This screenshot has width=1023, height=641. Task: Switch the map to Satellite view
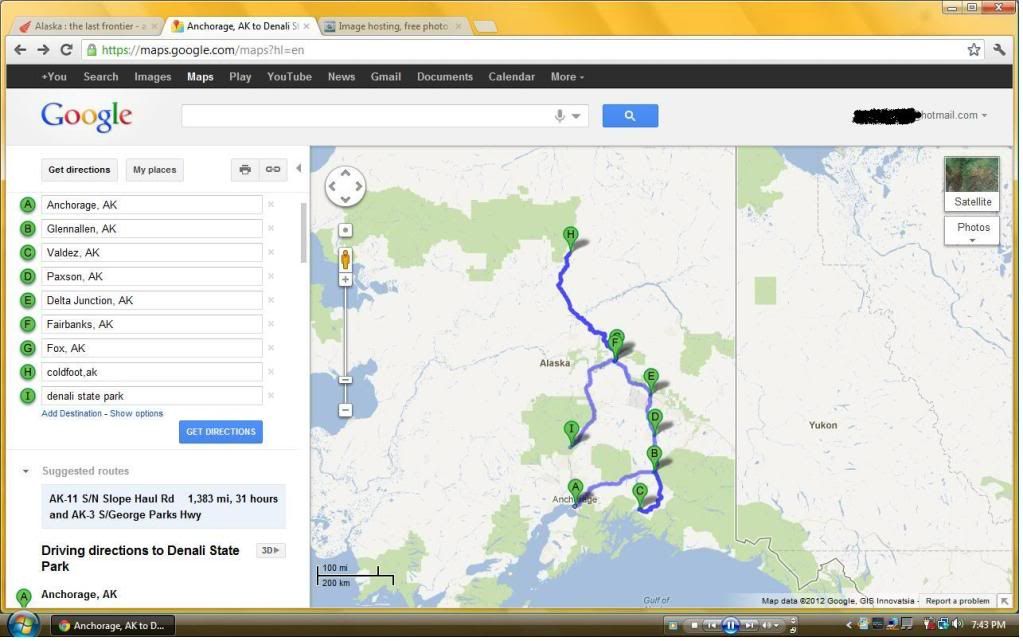coord(971,183)
